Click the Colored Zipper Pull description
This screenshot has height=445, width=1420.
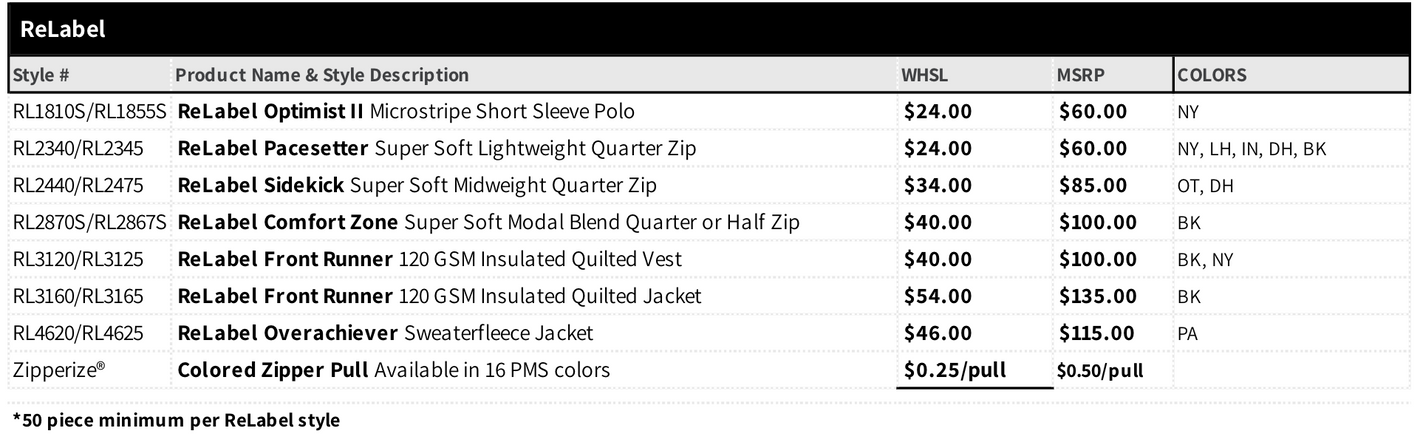tap(393, 371)
